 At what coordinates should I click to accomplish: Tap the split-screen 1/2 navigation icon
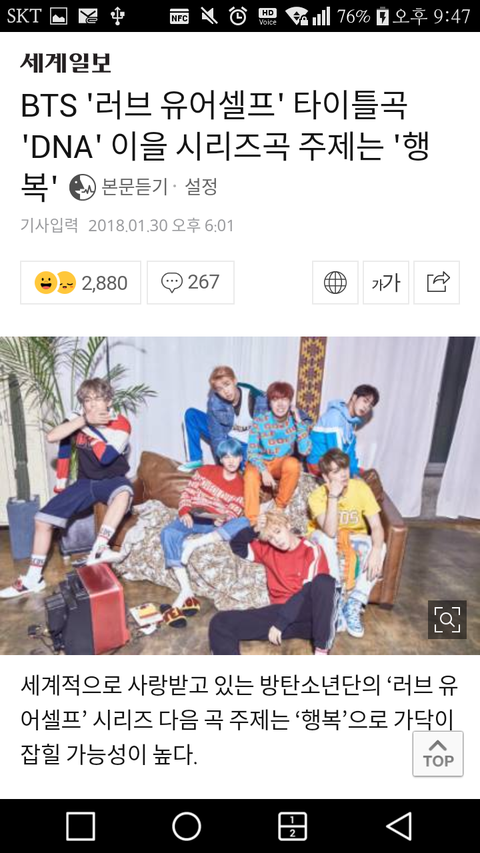293,826
